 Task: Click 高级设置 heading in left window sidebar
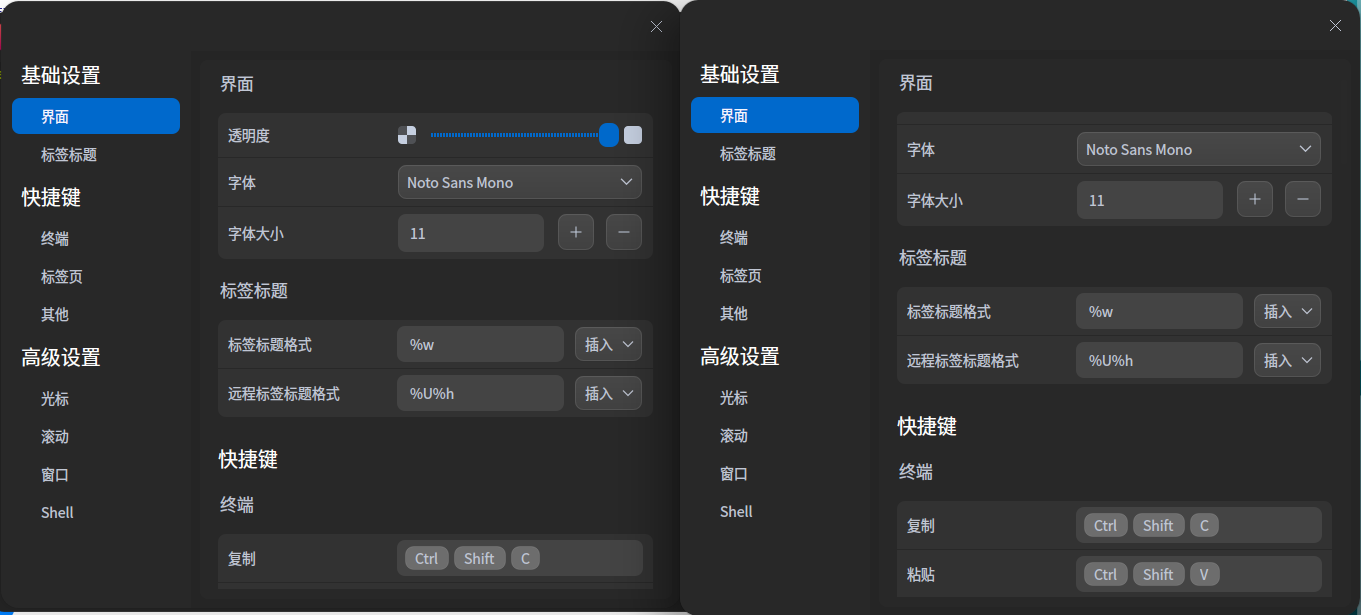click(61, 358)
